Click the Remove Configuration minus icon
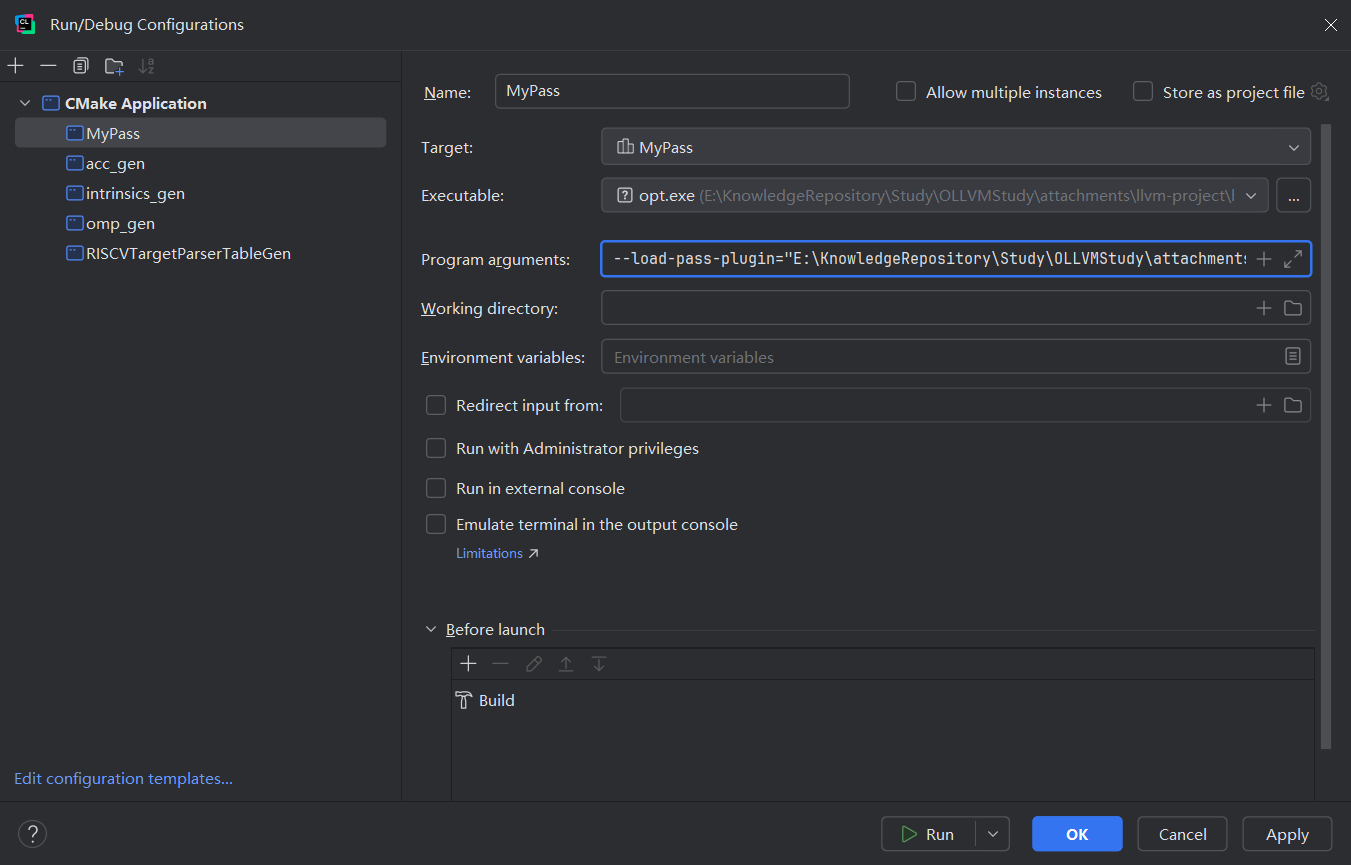 click(x=48, y=66)
